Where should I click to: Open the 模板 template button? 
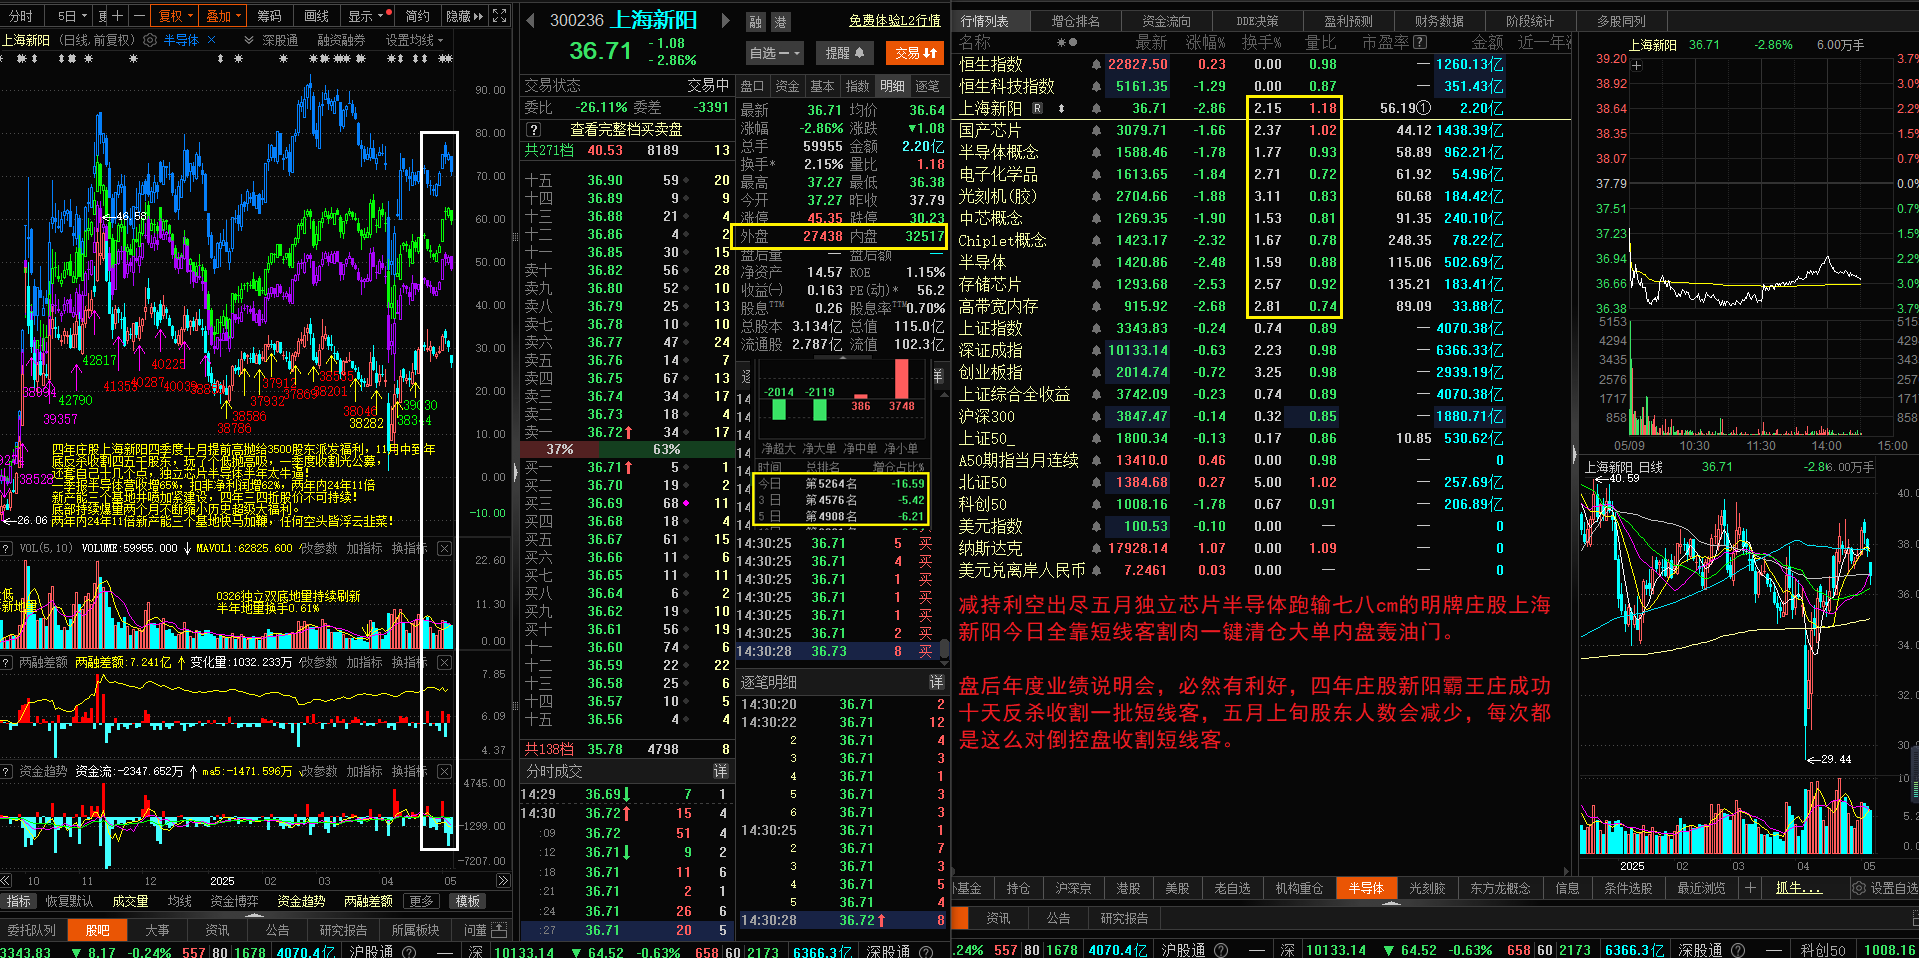coord(468,901)
